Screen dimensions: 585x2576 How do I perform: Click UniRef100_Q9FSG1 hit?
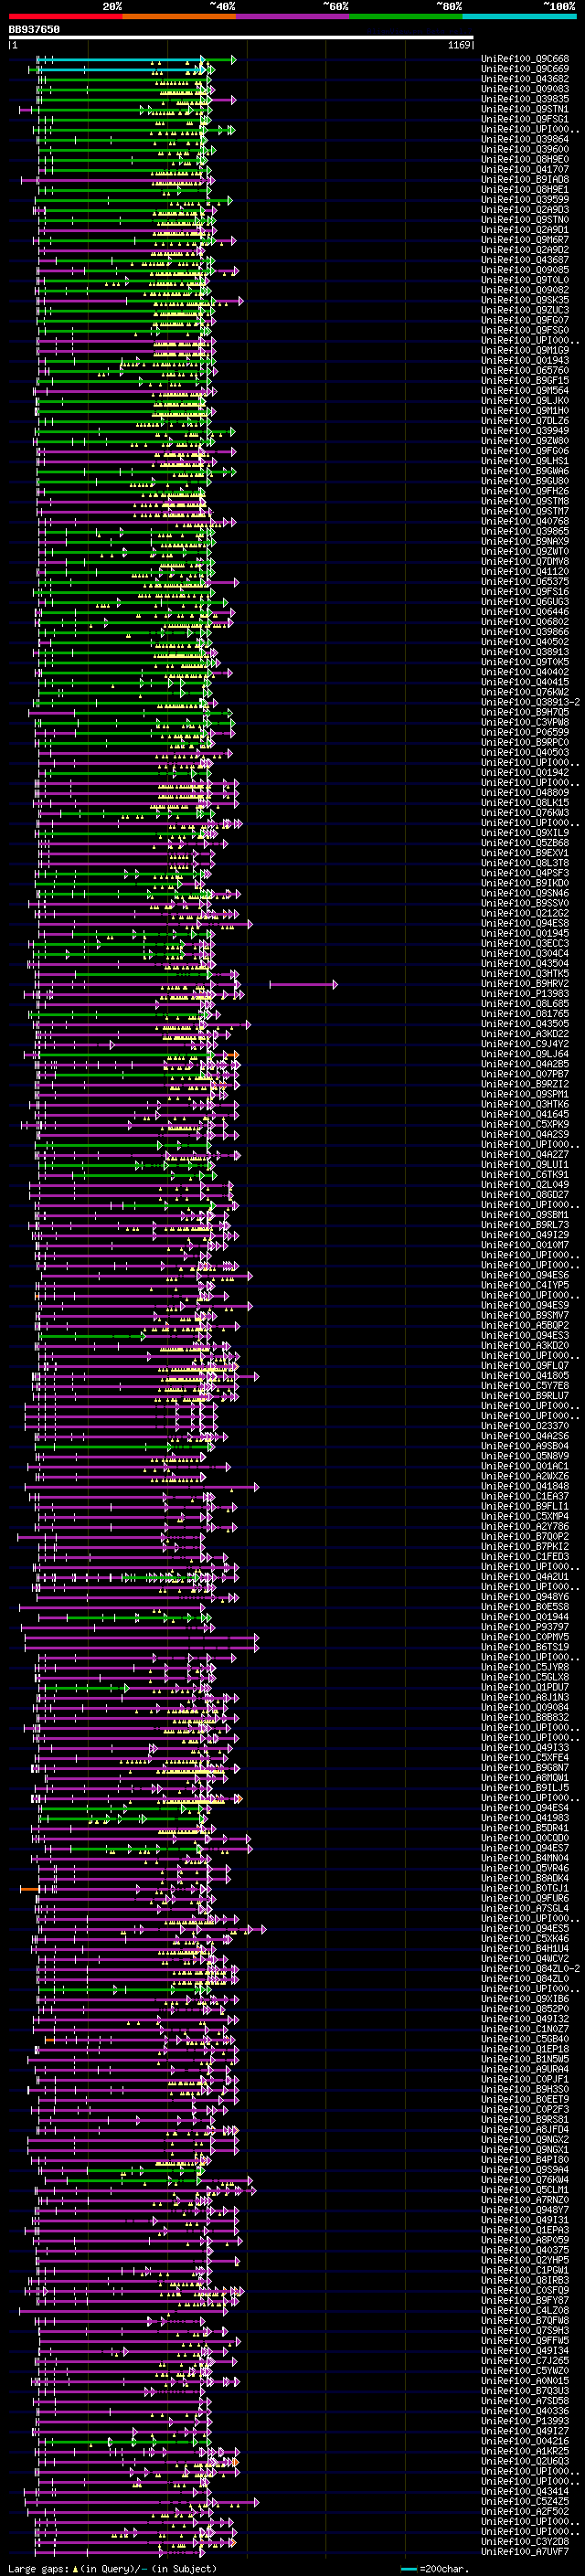pos(525,120)
